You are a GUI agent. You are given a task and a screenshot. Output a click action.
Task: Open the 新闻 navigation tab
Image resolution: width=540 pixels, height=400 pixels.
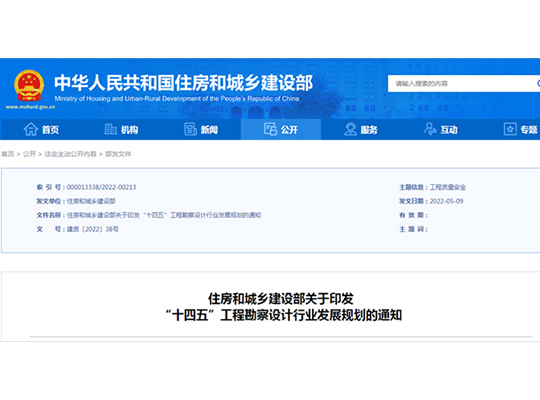201,130
